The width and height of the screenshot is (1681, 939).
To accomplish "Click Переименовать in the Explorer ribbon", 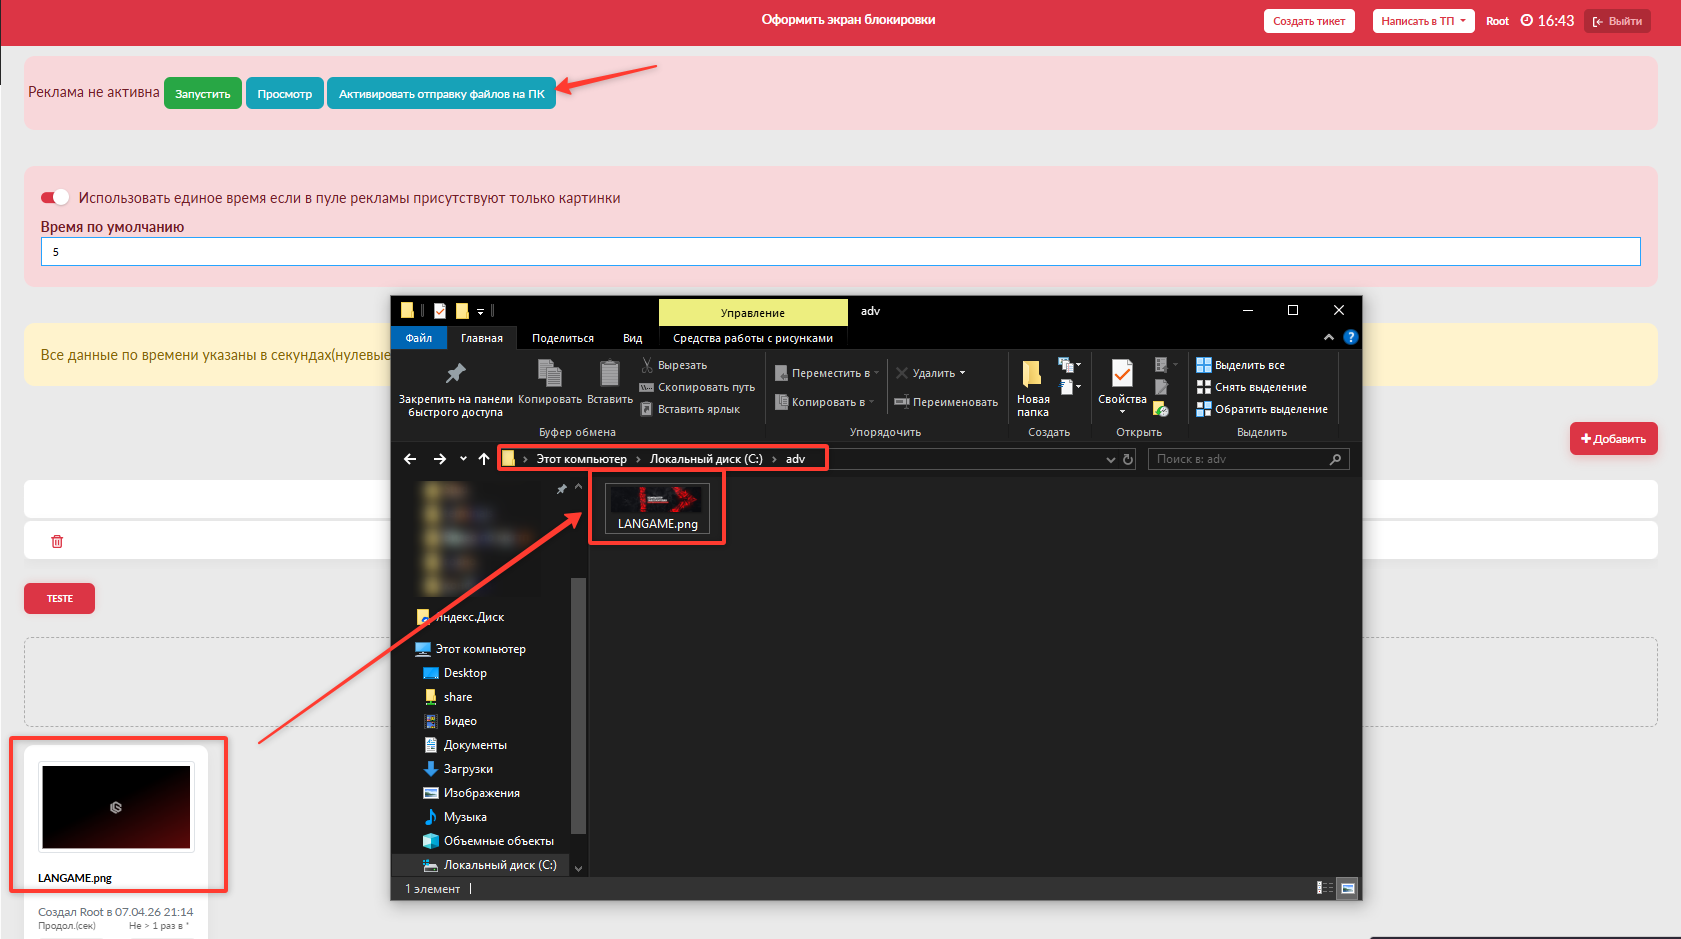I will click(946, 402).
